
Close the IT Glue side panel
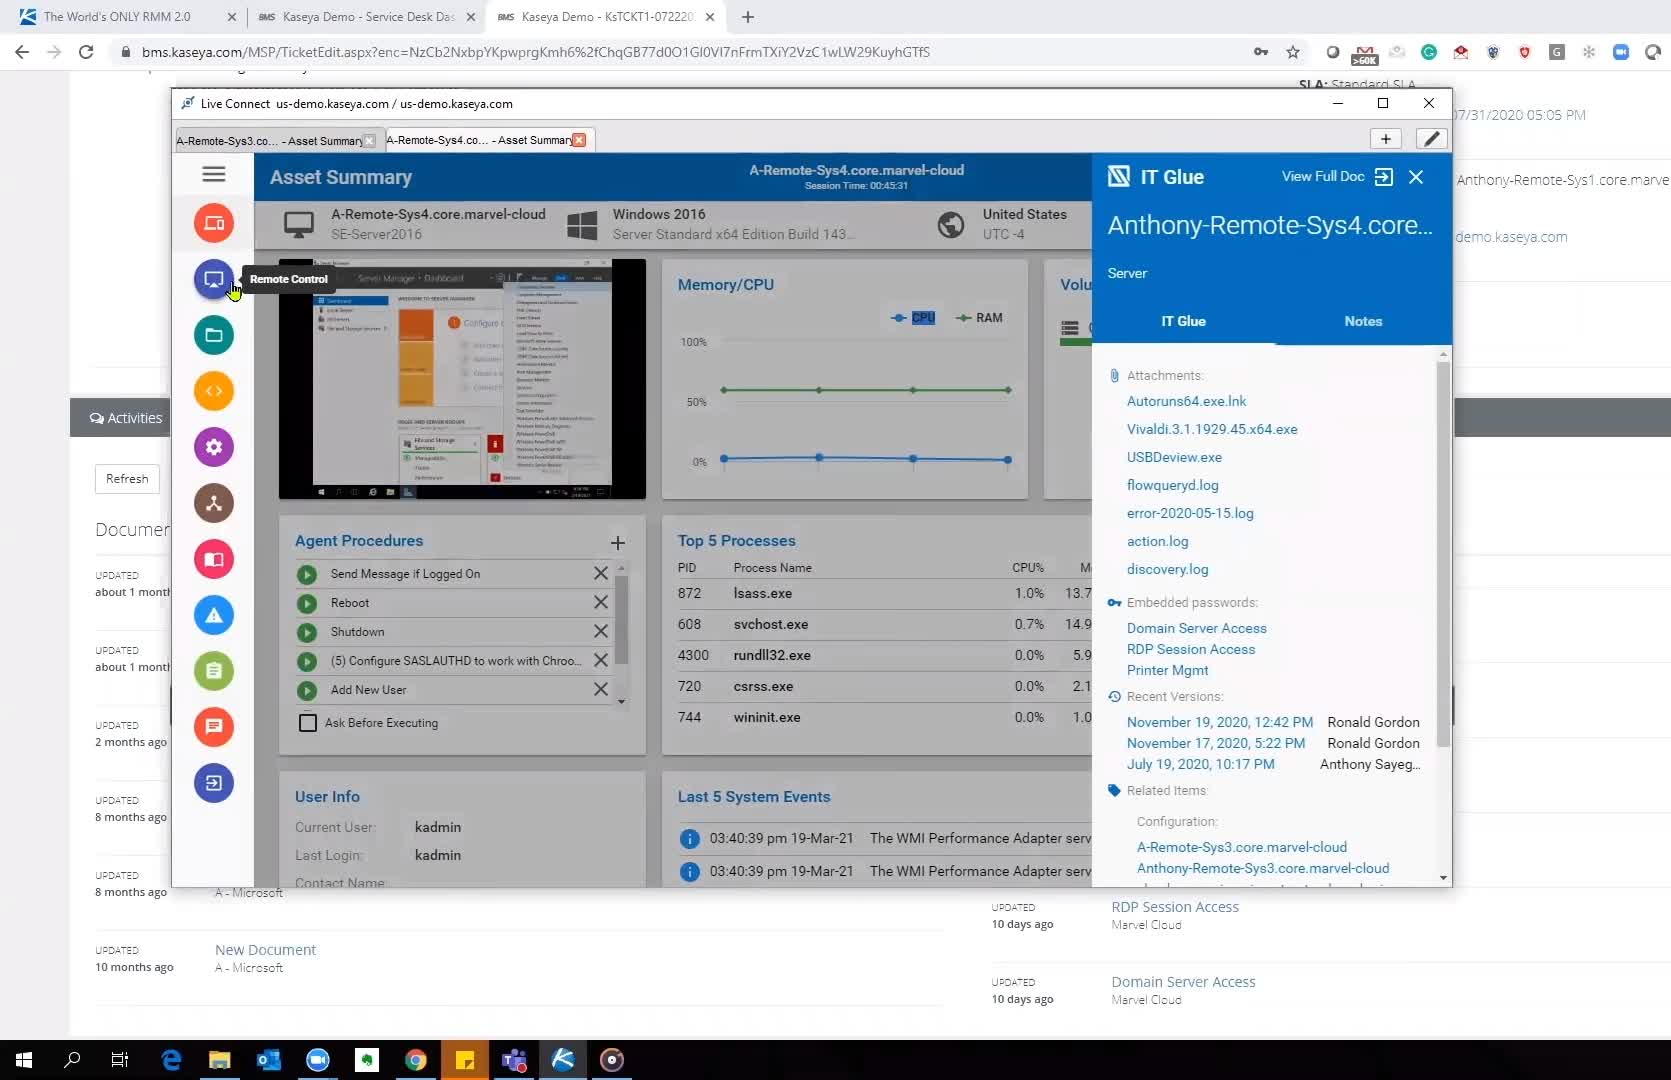coord(1416,177)
